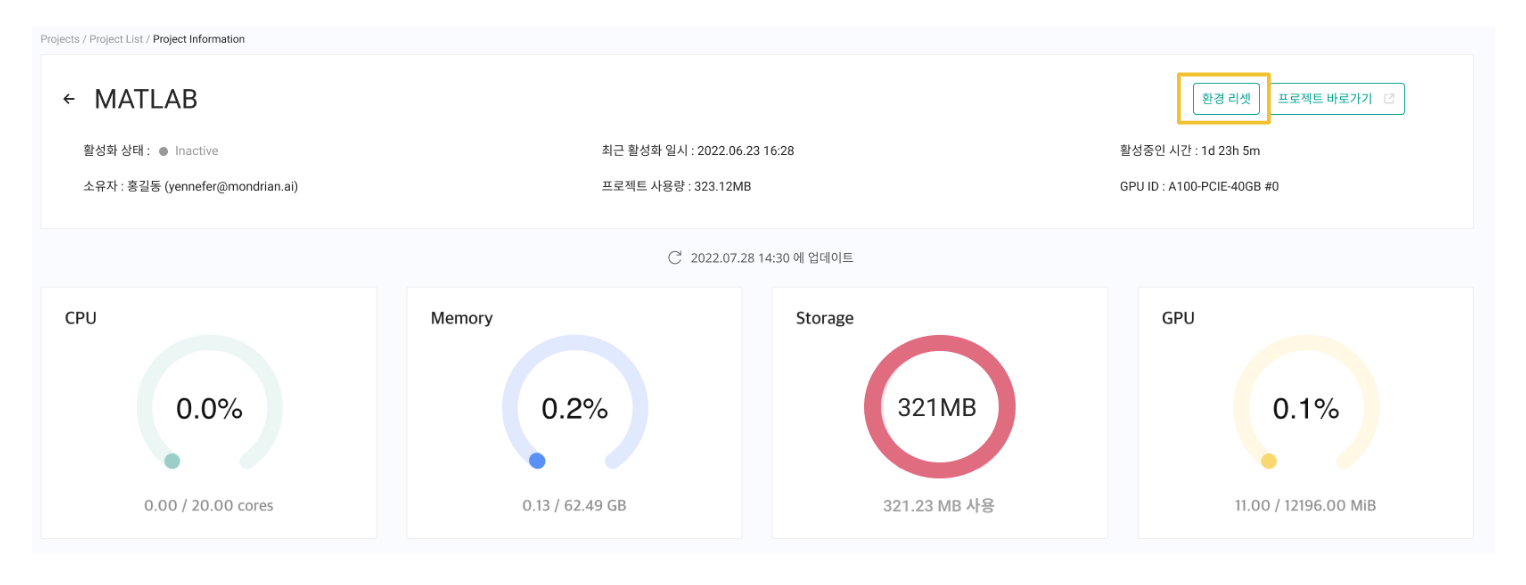Image resolution: width=1526 pixels, height=585 pixels.
Task: Click the gray Inactive status dot
Action: (x=163, y=151)
